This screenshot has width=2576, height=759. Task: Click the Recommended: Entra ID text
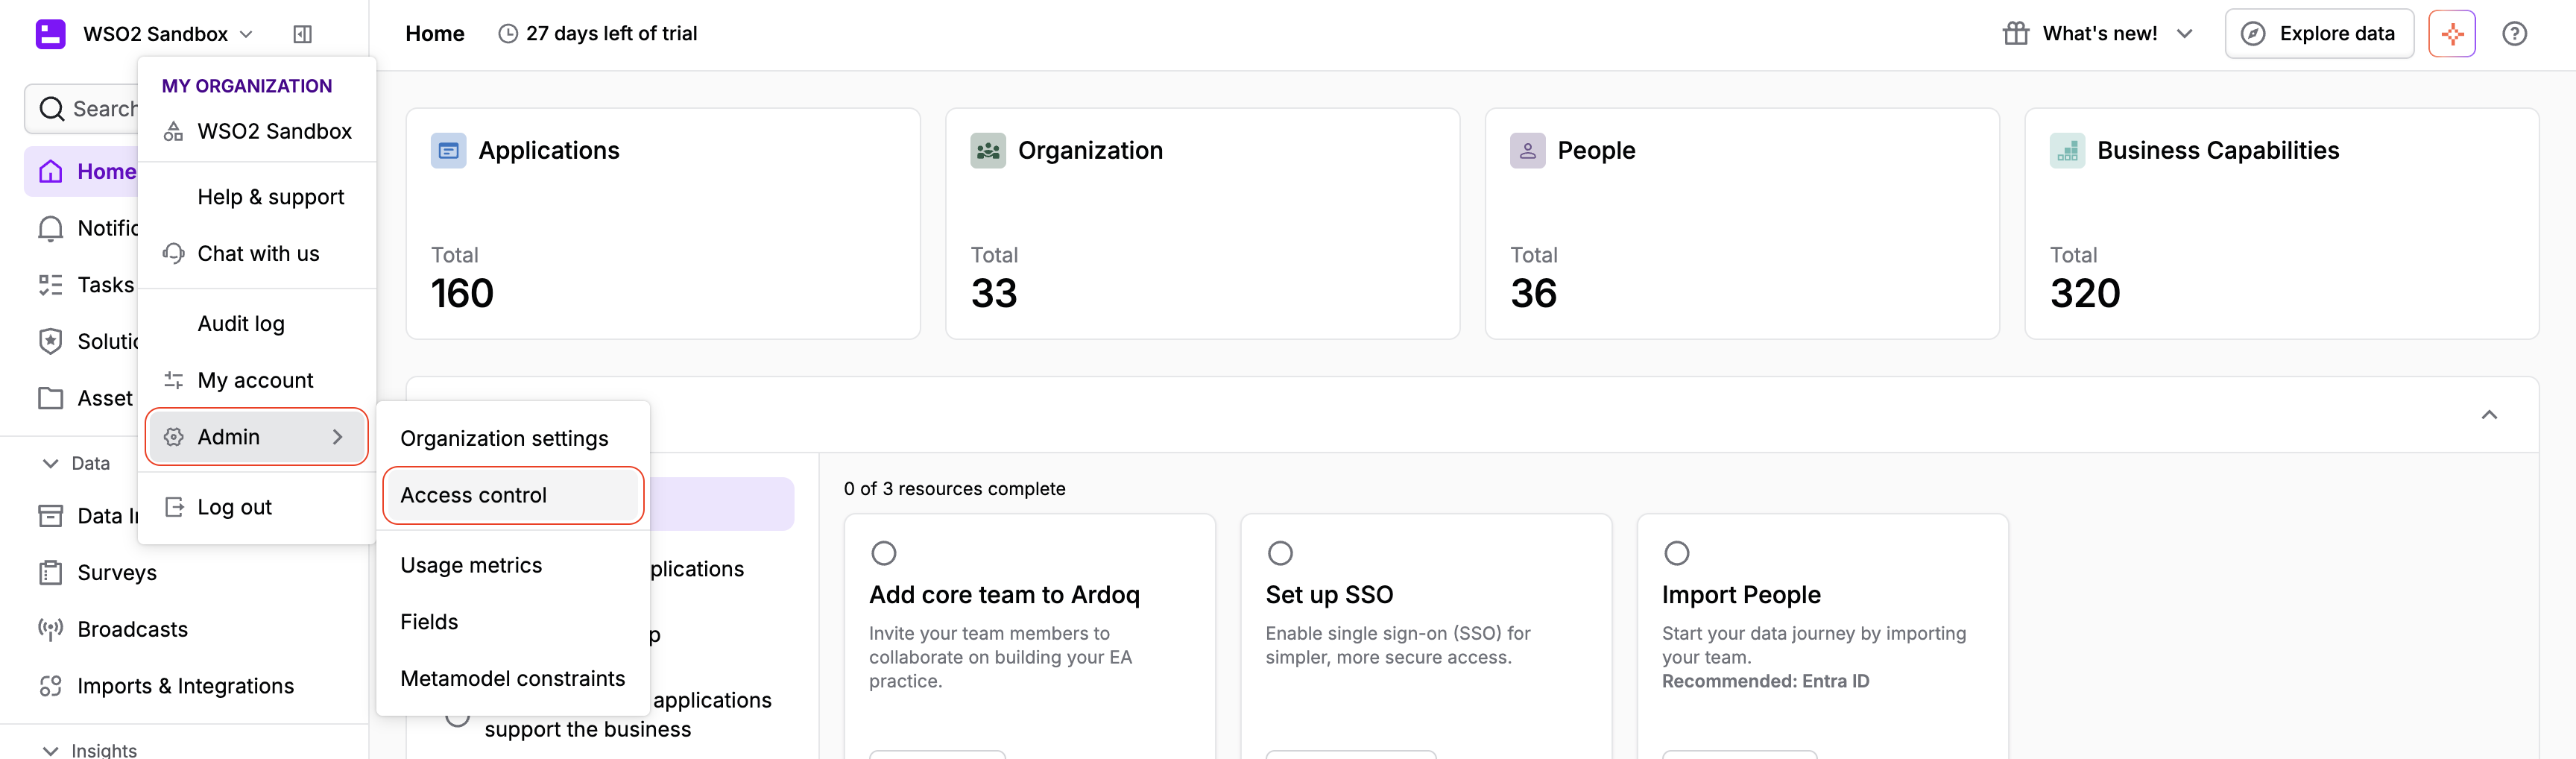(x=1765, y=682)
